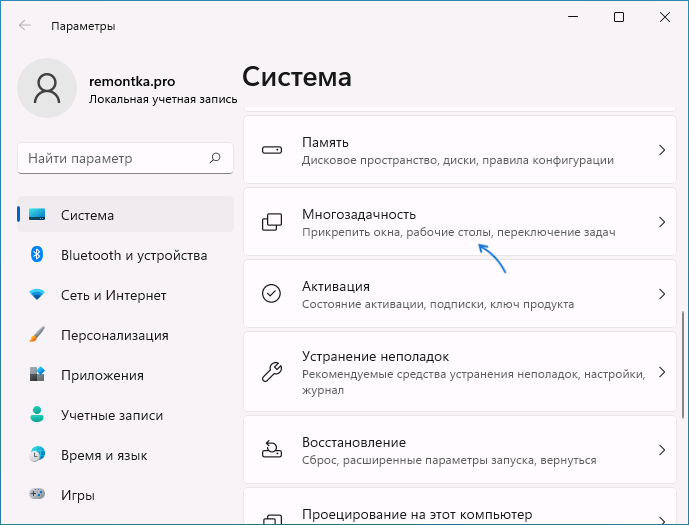Click the Параметры window title

click(x=83, y=26)
